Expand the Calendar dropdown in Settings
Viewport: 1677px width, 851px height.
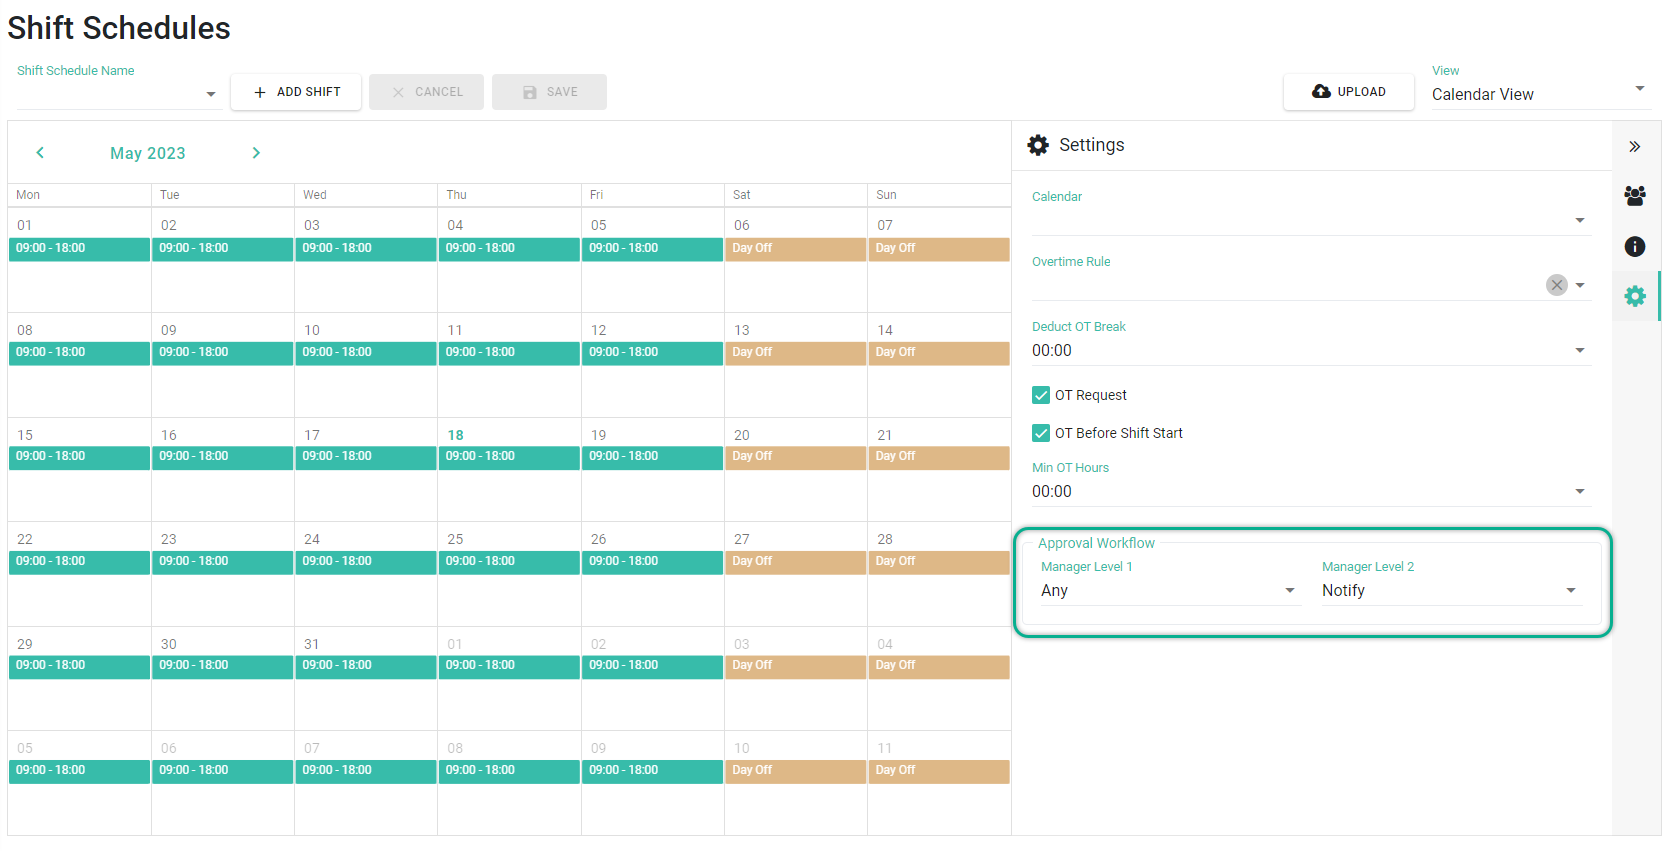pos(1311,220)
